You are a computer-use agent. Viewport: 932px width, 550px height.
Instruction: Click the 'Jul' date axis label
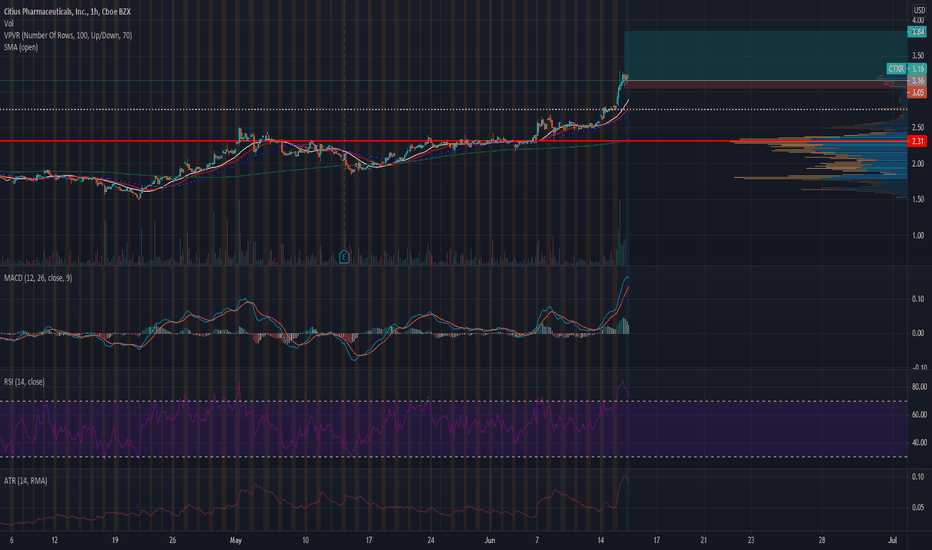892,540
